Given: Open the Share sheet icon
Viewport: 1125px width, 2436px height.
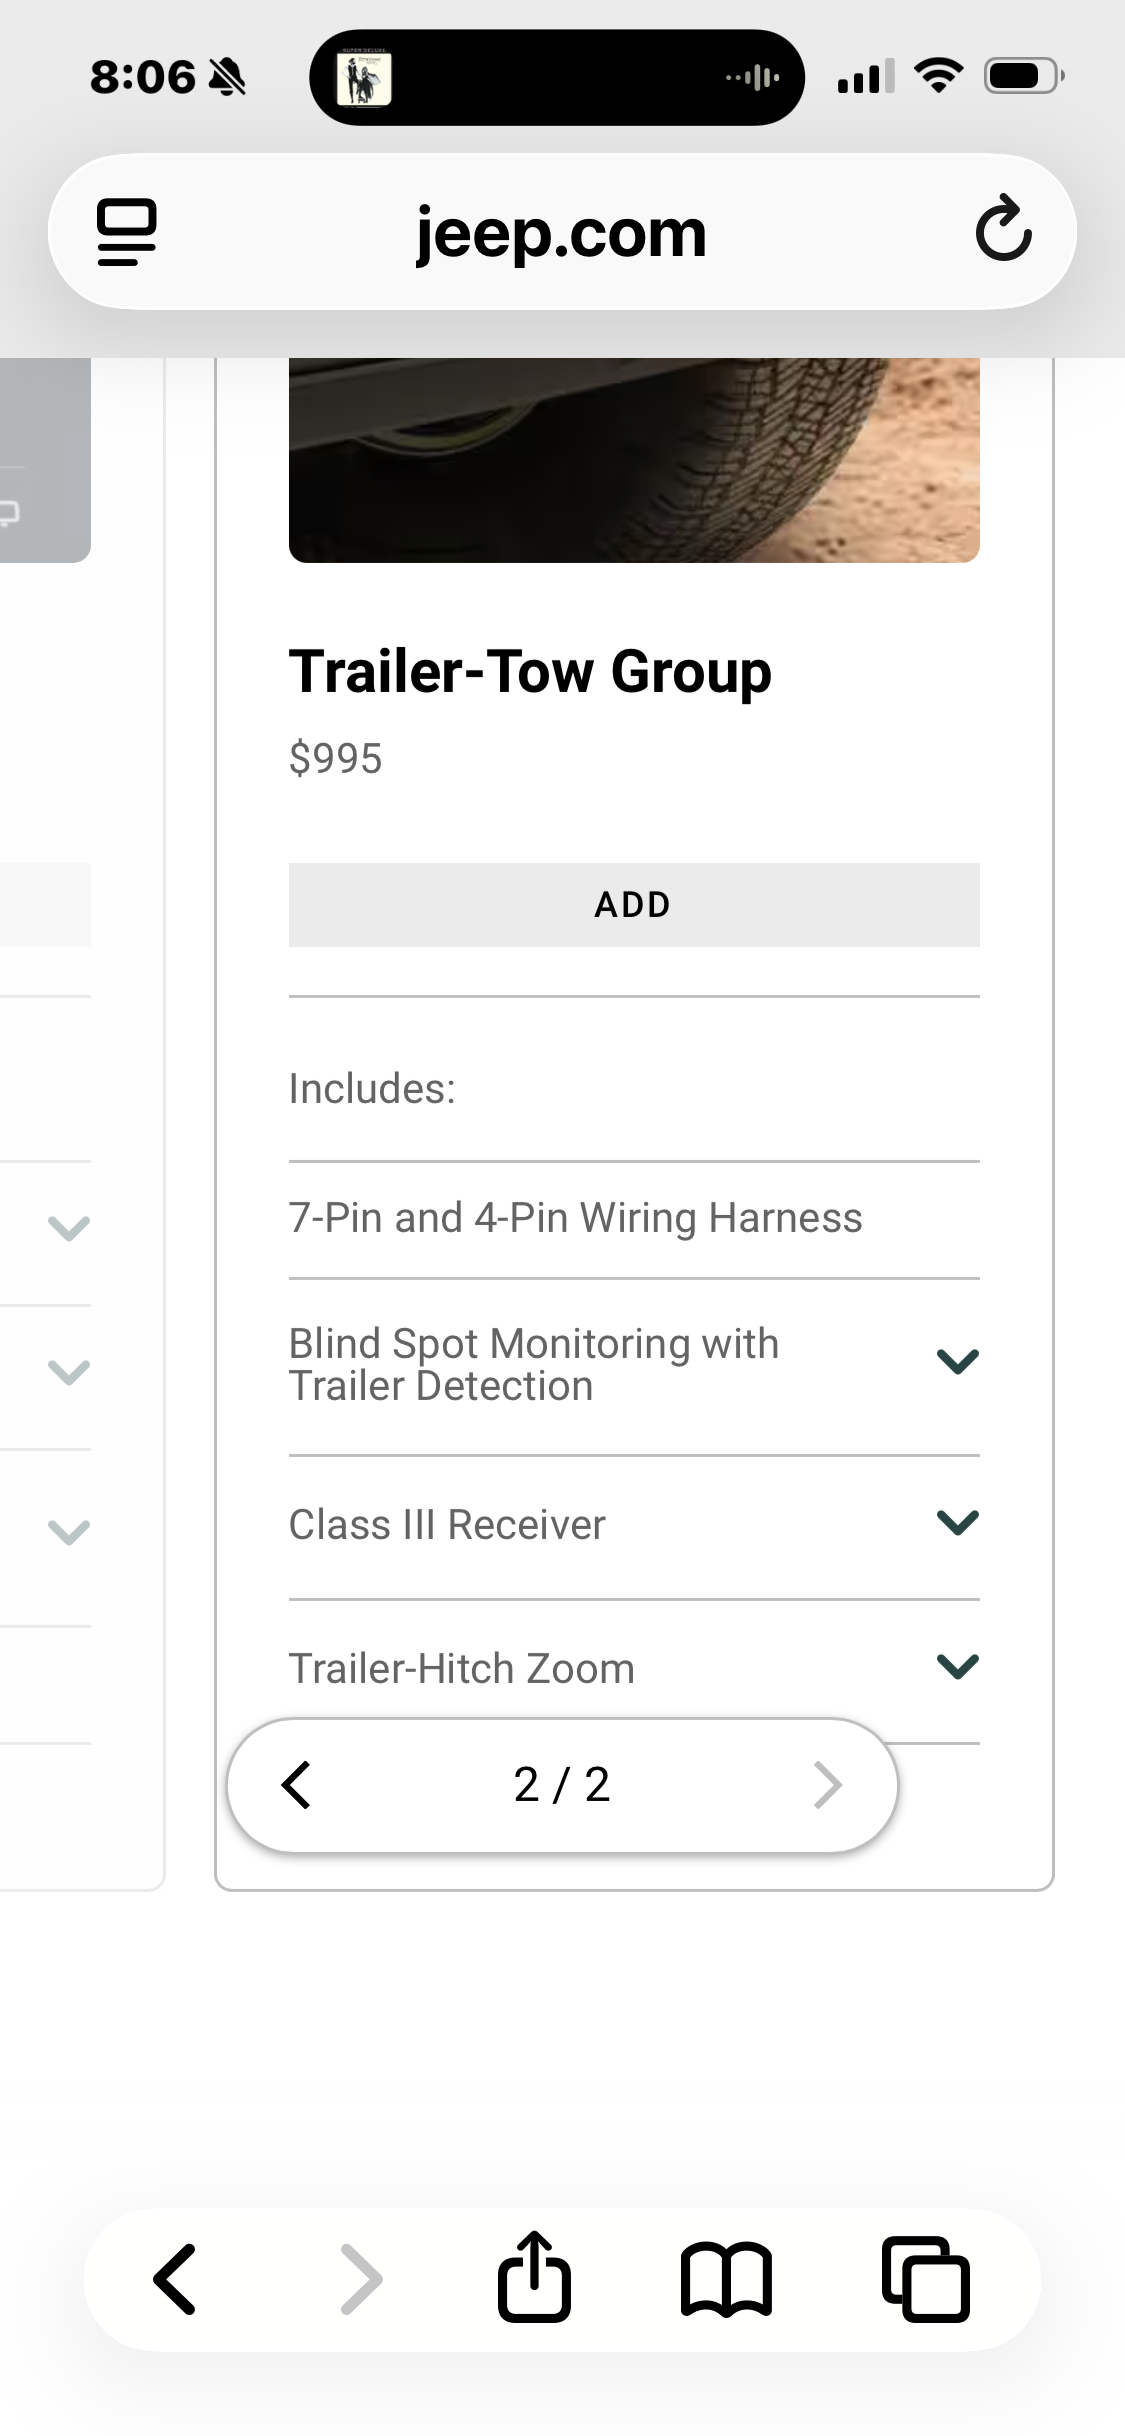Looking at the screenshot, I should pyautogui.click(x=534, y=2276).
